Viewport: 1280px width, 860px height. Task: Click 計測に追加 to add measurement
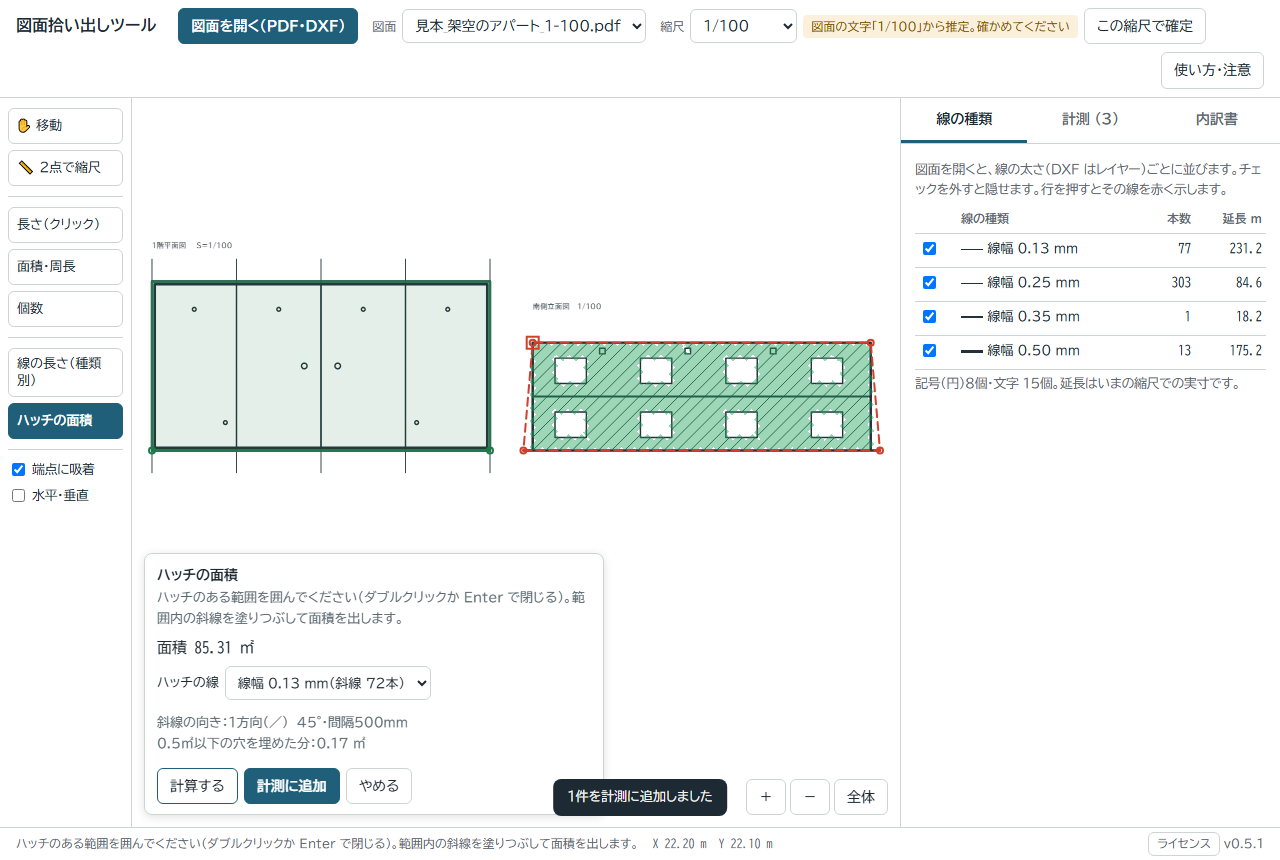292,786
